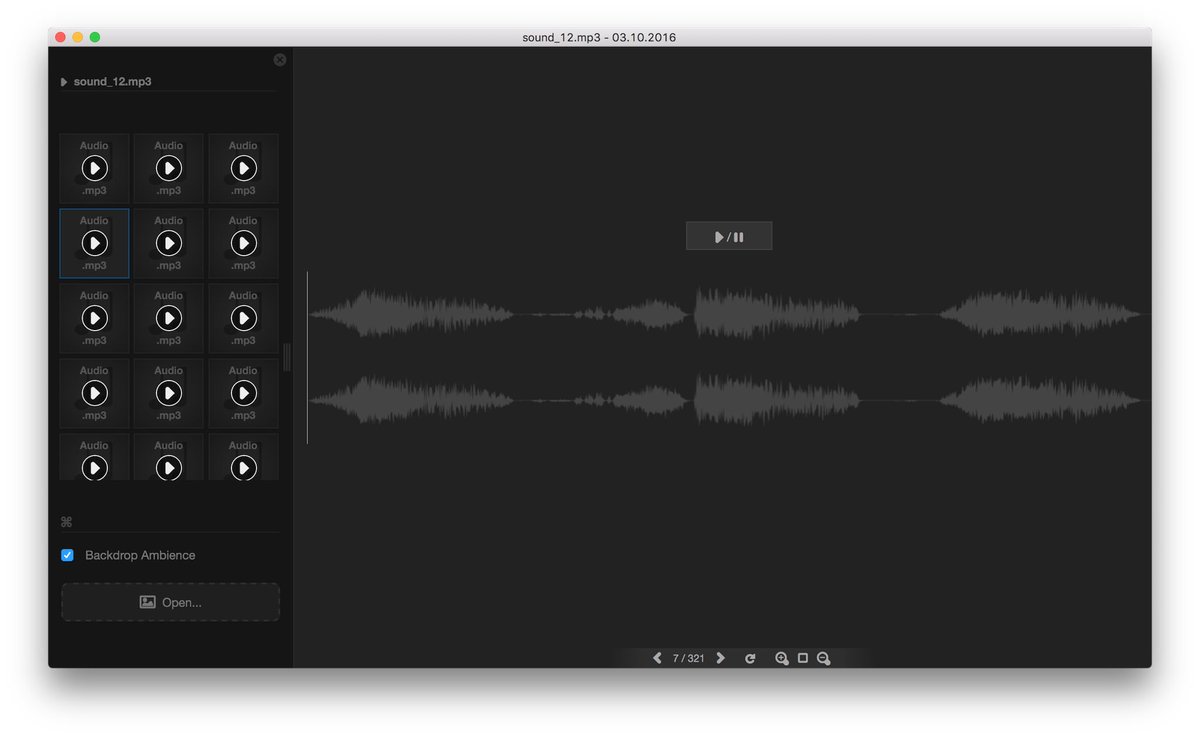Click zoom out icon at bottom toolbar
The height and width of the screenshot is (737, 1200).
824,658
